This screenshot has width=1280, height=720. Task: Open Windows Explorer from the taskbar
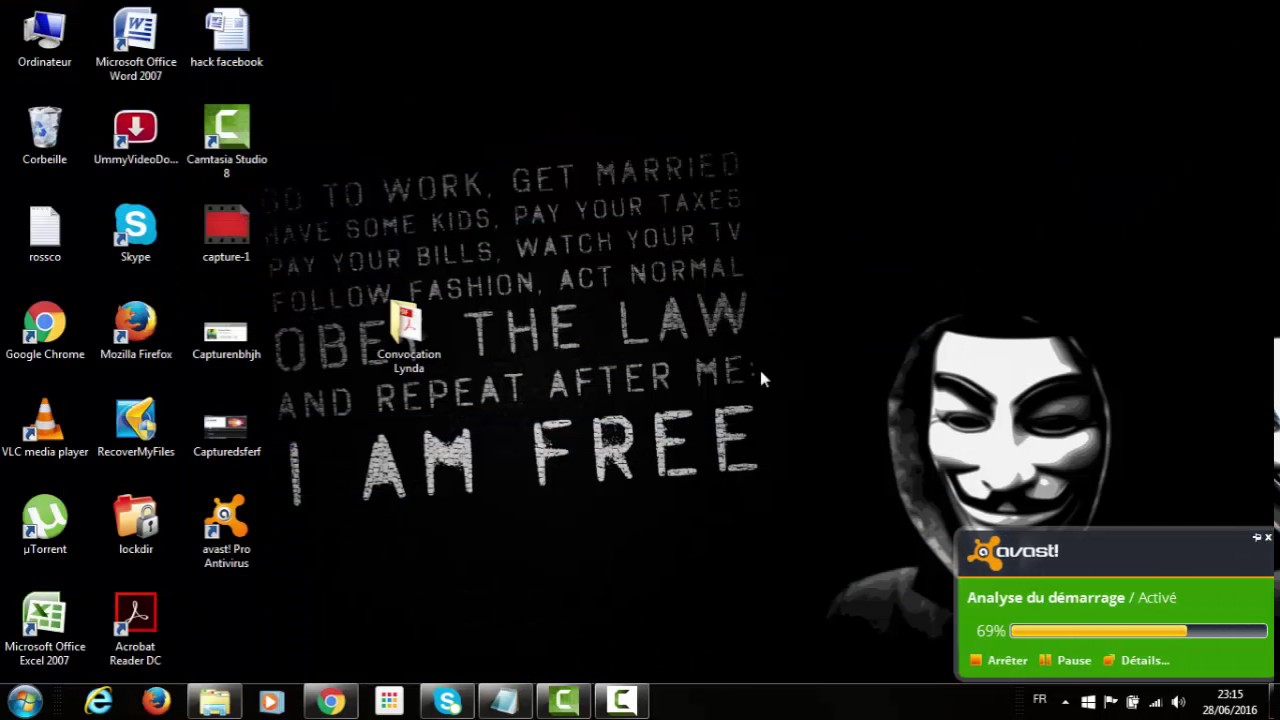click(x=214, y=702)
